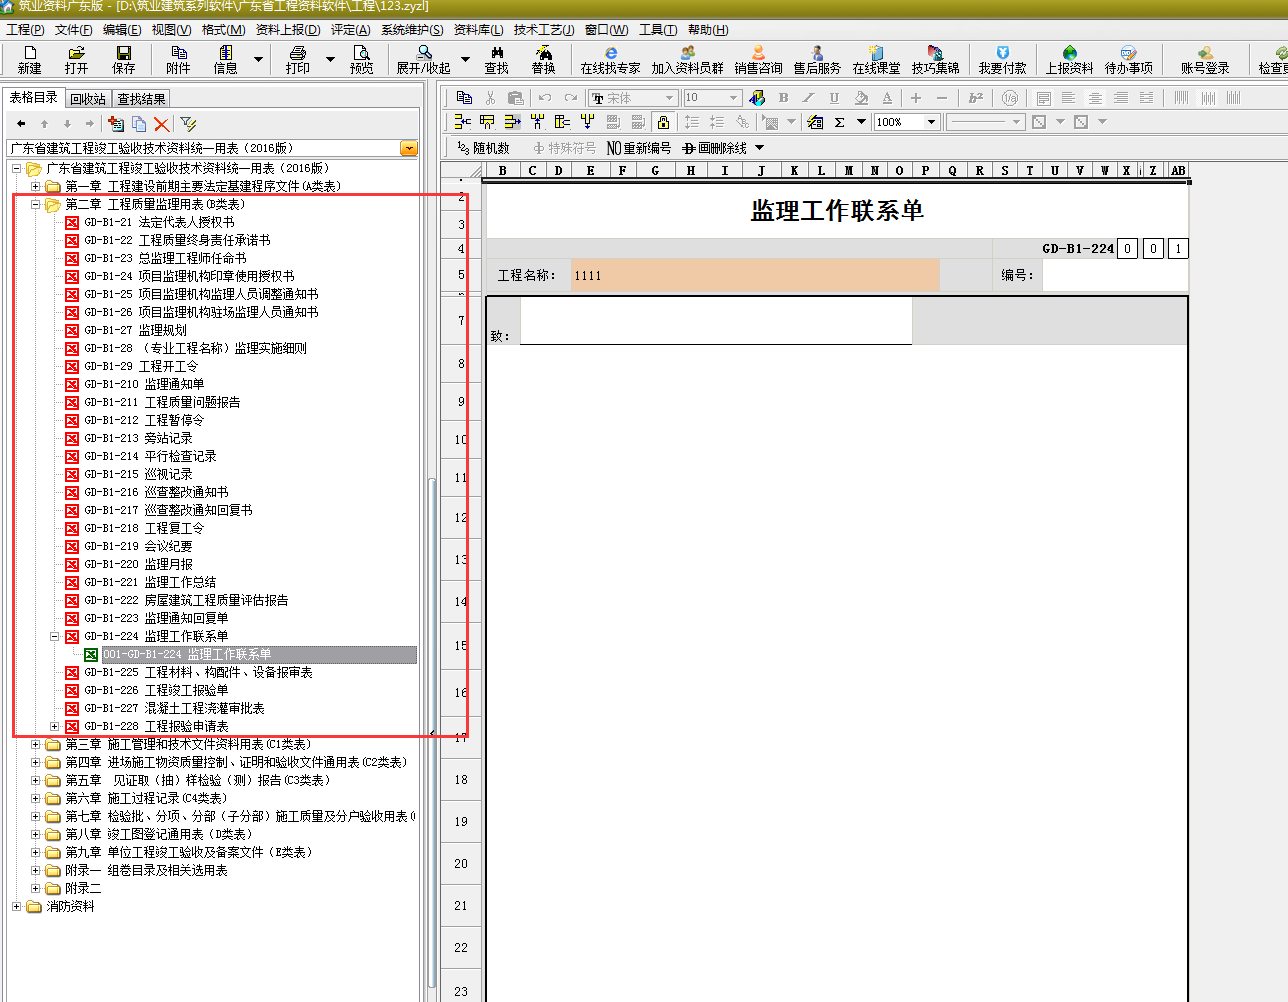Toggle the cell lock padlock icon

(x=663, y=122)
